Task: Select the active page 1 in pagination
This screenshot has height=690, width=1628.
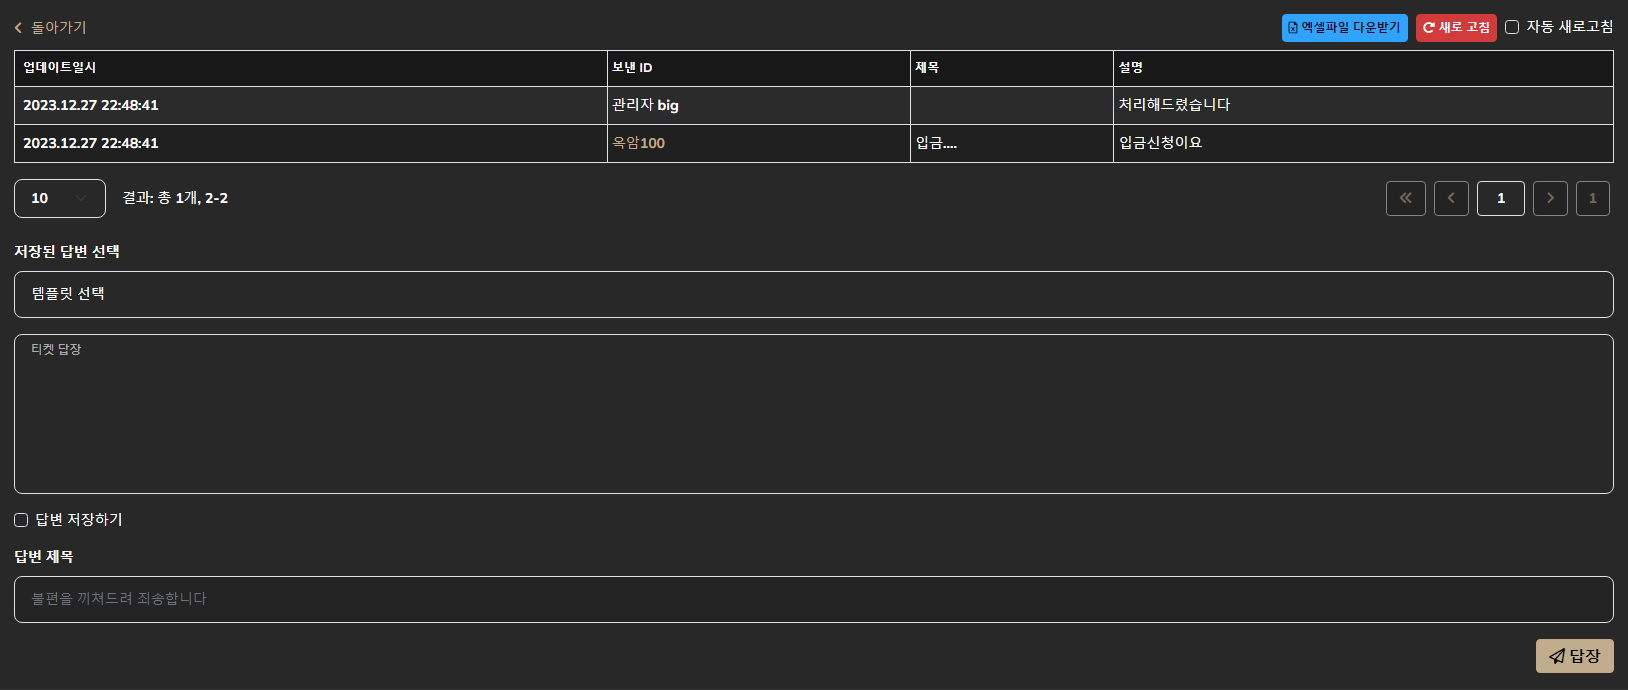Action: (x=1500, y=198)
